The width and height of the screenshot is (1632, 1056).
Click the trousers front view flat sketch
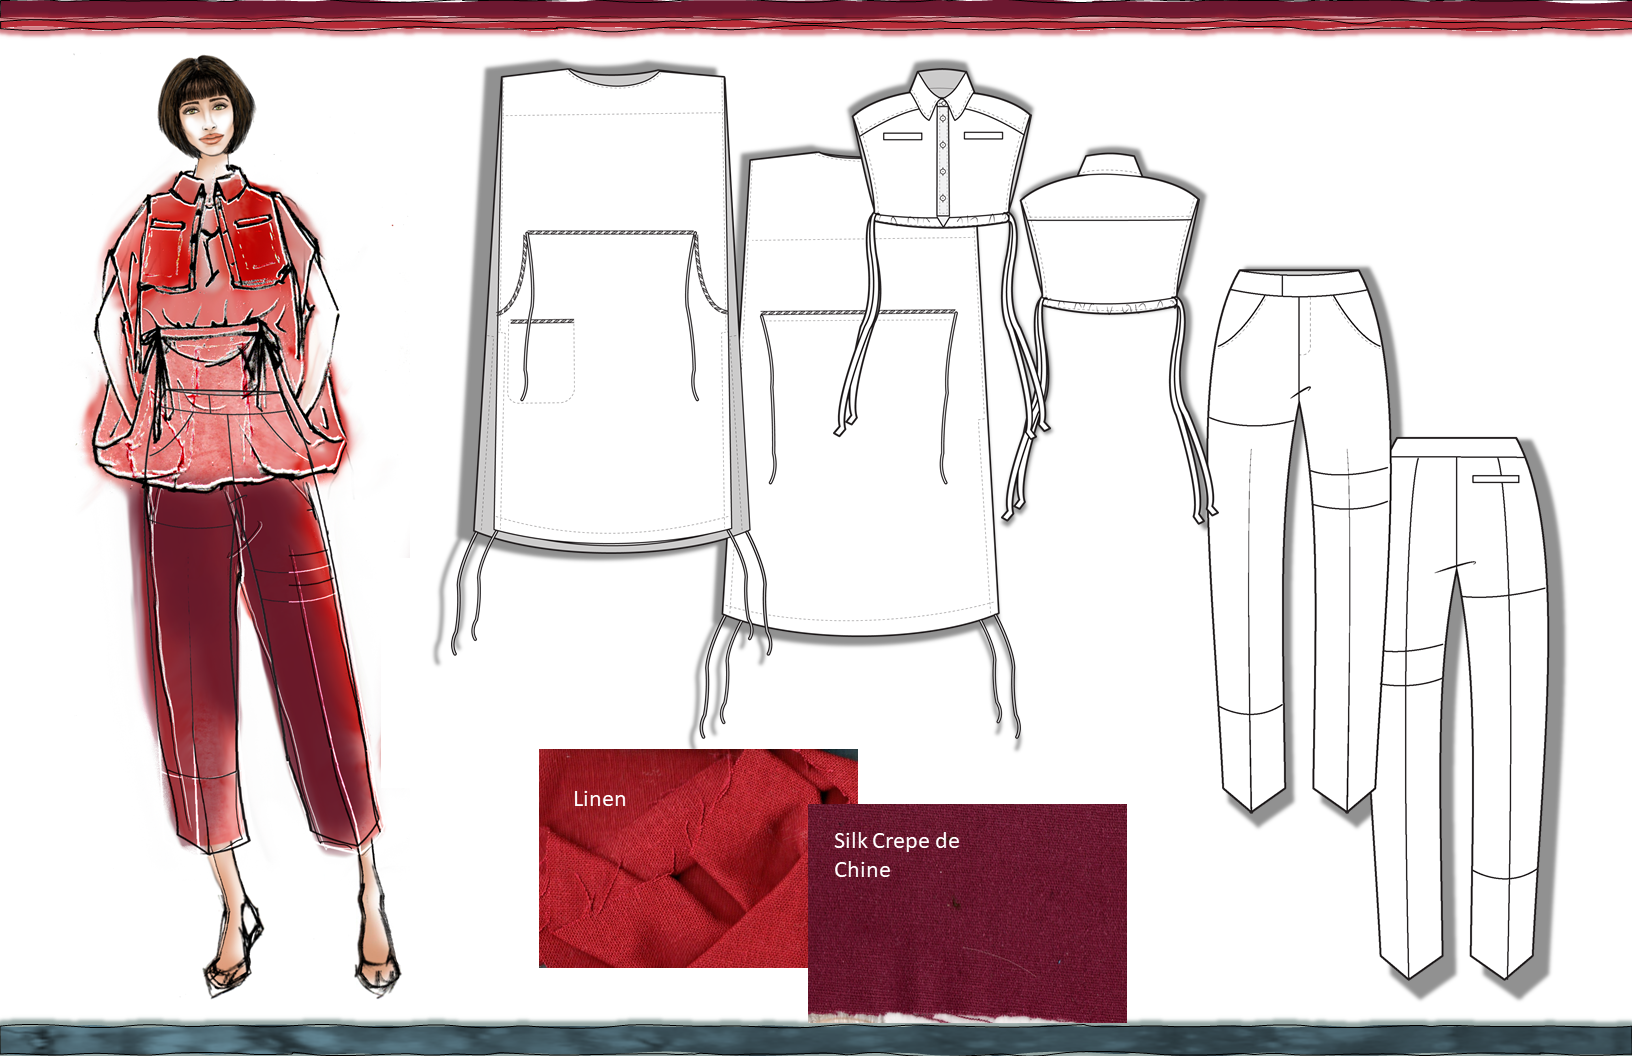[1299, 539]
